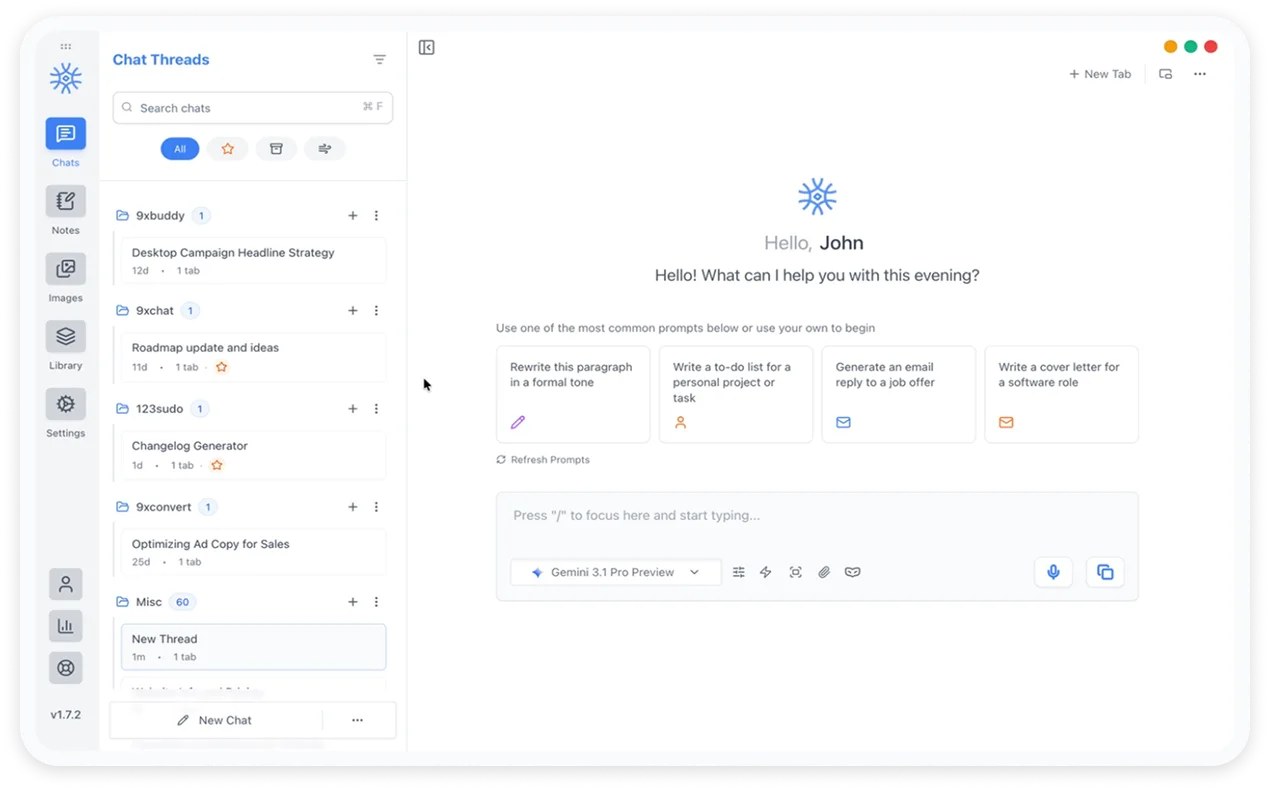
Task: Add a chat to 9xchat folder
Action: [353, 311]
